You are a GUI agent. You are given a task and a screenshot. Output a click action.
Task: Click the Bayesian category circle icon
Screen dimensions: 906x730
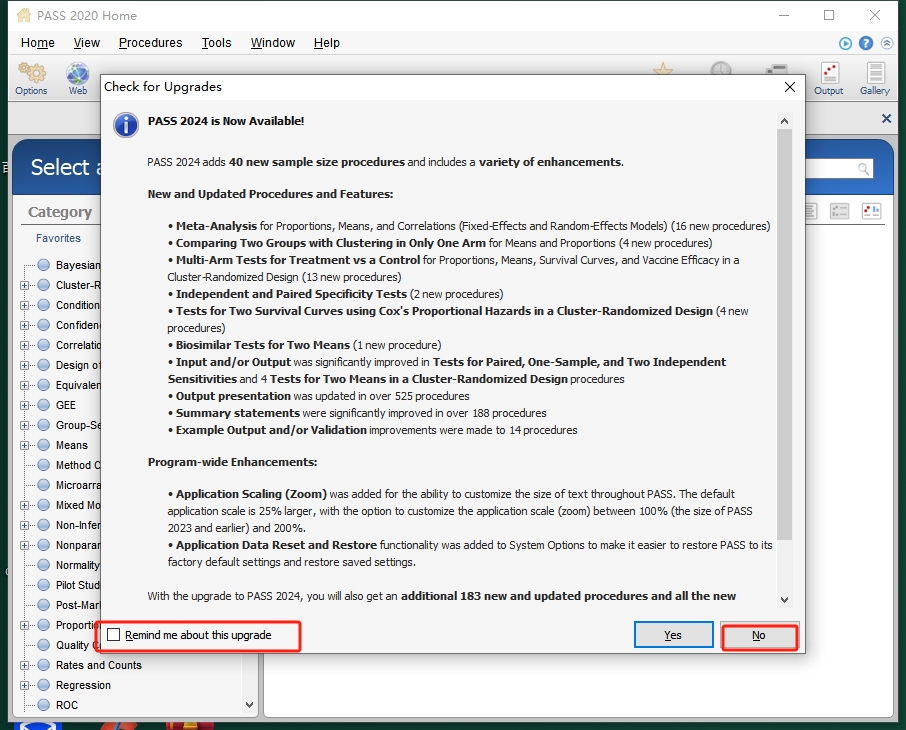(43, 265)
